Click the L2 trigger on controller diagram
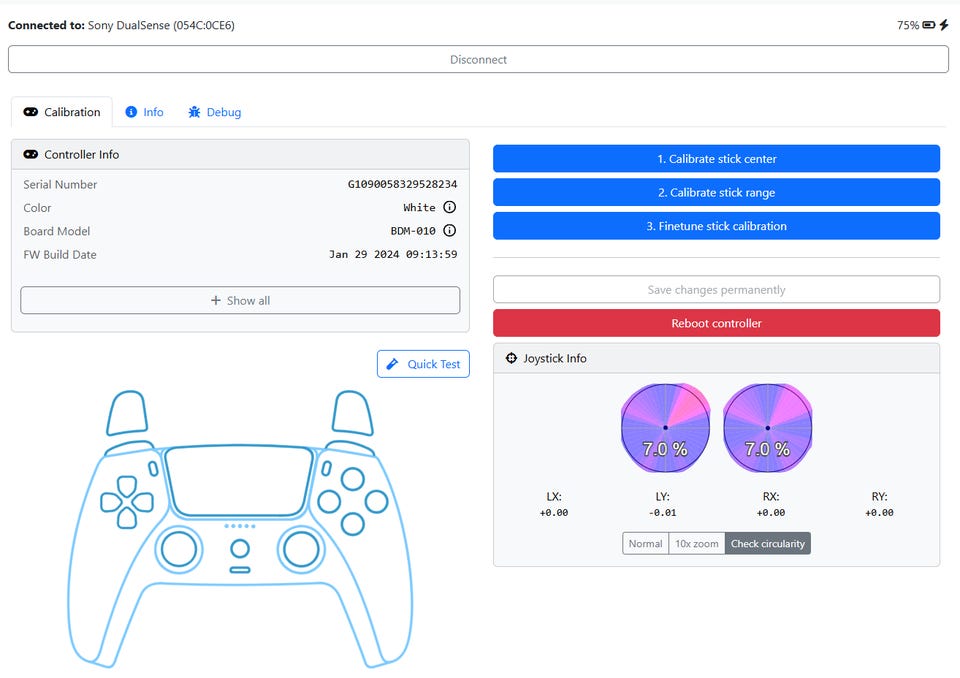Screen dimensions: 960x678 point(127,413)
